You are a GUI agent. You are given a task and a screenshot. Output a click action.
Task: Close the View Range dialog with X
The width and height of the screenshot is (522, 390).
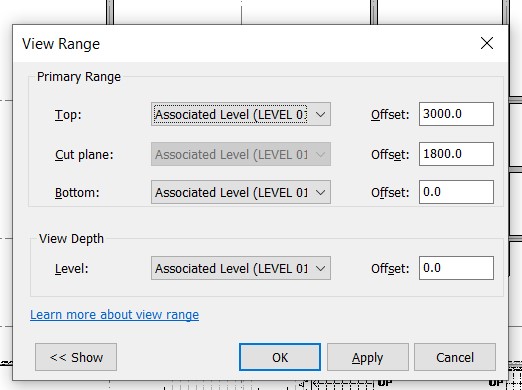click(487, 43)
